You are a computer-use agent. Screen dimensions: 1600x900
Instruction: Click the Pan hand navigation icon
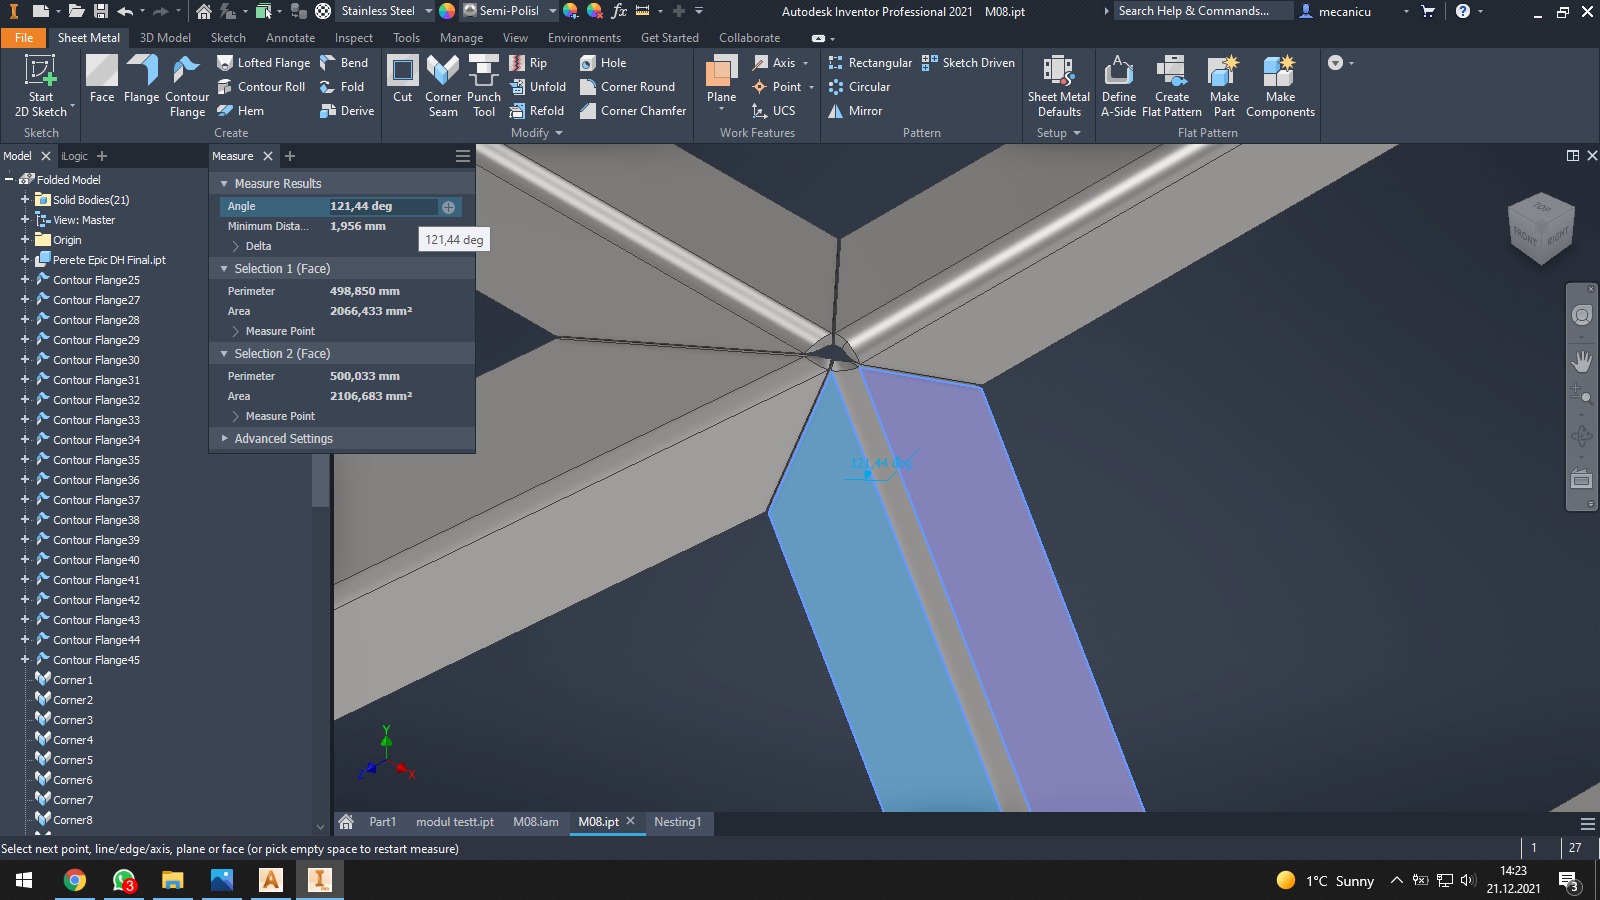(x=1581, y=360)
